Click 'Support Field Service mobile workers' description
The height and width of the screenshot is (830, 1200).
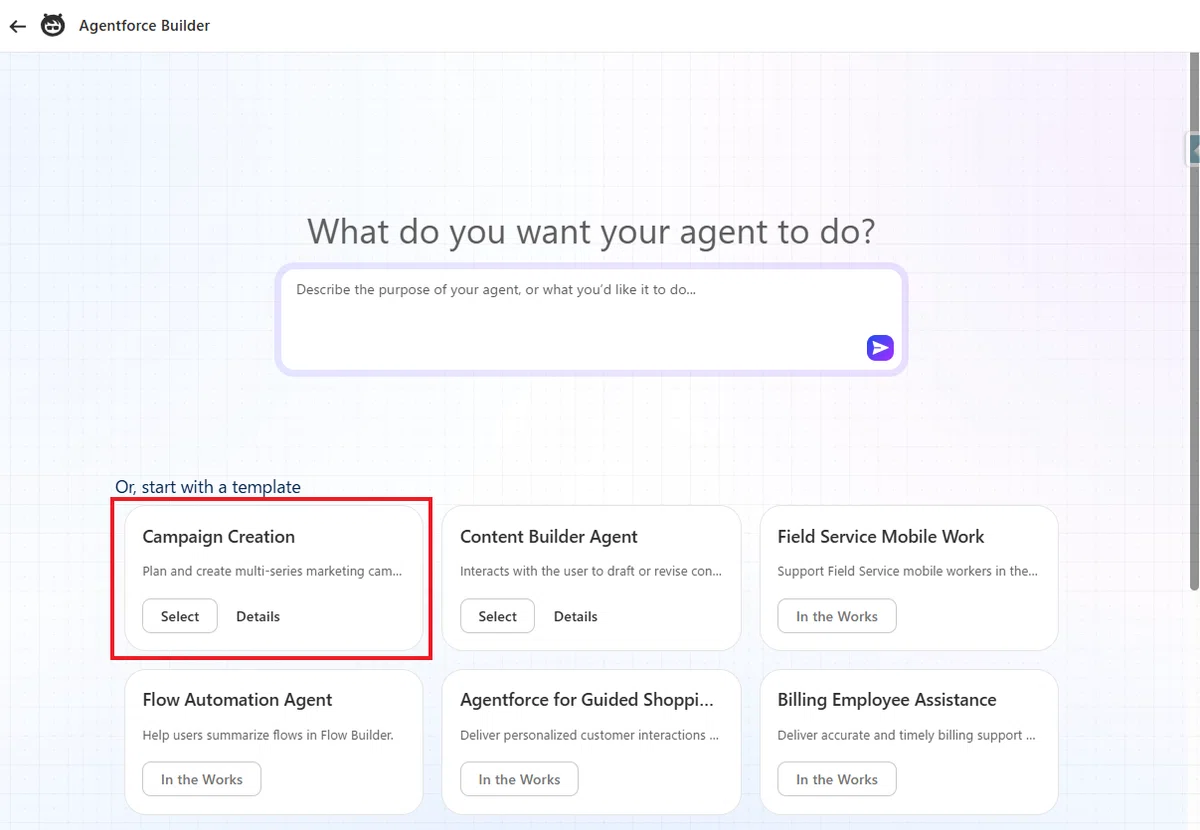(x=908, y=572)
